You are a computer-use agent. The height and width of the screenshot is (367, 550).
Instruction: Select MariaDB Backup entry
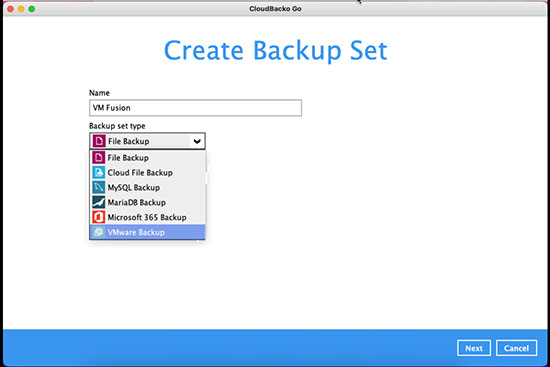coord(147,202)
